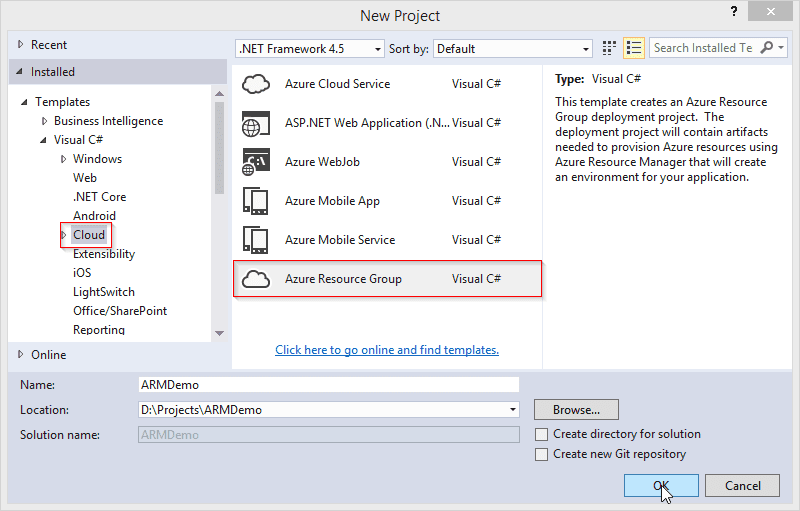Expand the Online section
Viewport: 800px width, 511px height.
pyautogui.click(x=20, y=354)
